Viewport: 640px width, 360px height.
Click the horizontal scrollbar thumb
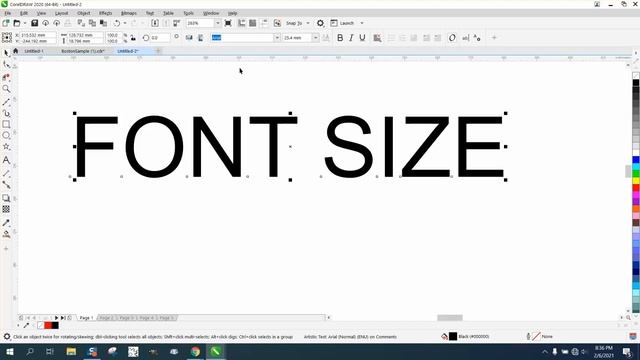(450, 318)
